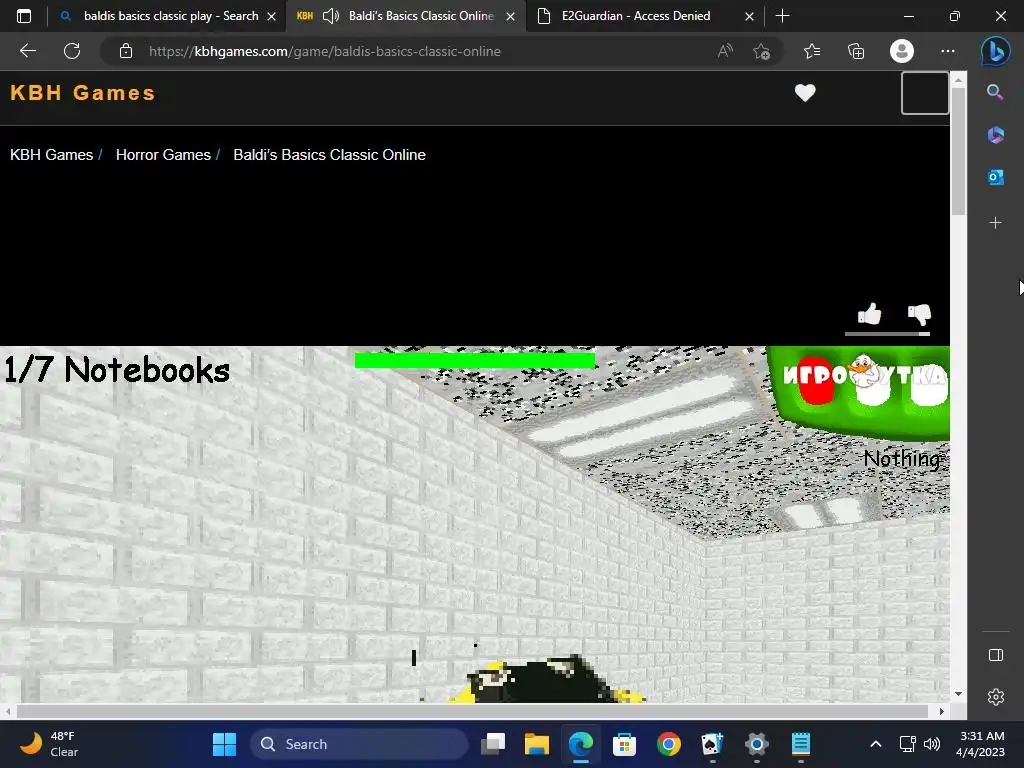1024x768 pixels.
Task: Open Settings gear app in taskbar
Action: pos(756,744)
